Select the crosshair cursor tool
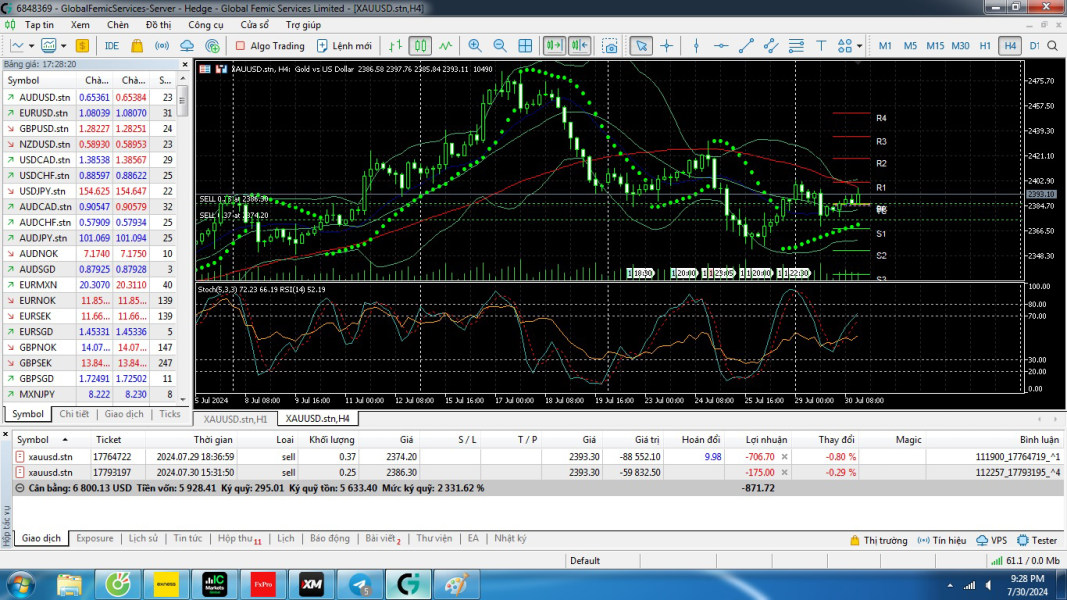1067x600 pixels. pyautogui.click(x=666, y=46)
